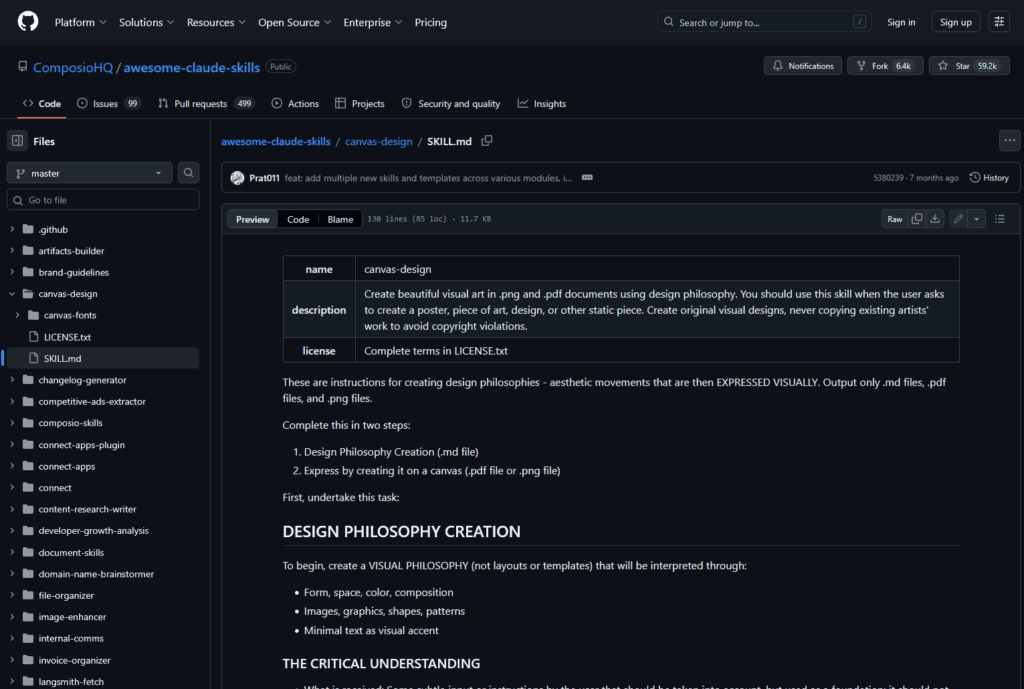The height and width of the screenshot is (689, 1024).
Task: Edit this file with the pencil icon
Action: [x=958, y=219]
